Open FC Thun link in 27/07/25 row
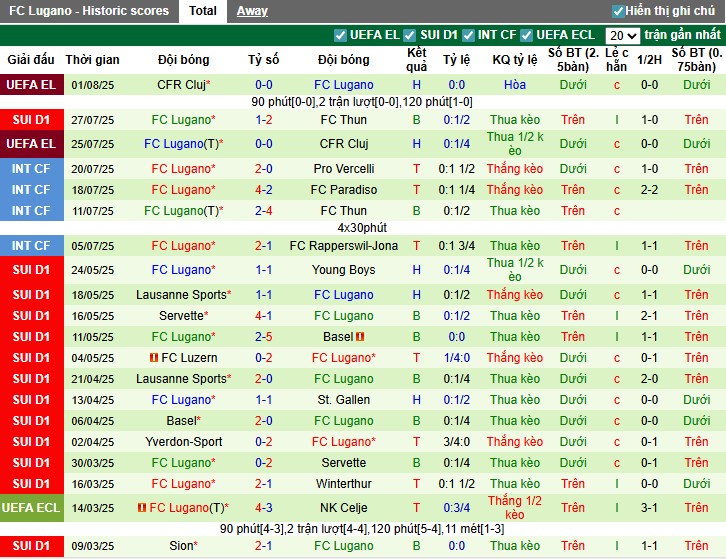The height and width of the screenshot is (559, 726). 344,120
